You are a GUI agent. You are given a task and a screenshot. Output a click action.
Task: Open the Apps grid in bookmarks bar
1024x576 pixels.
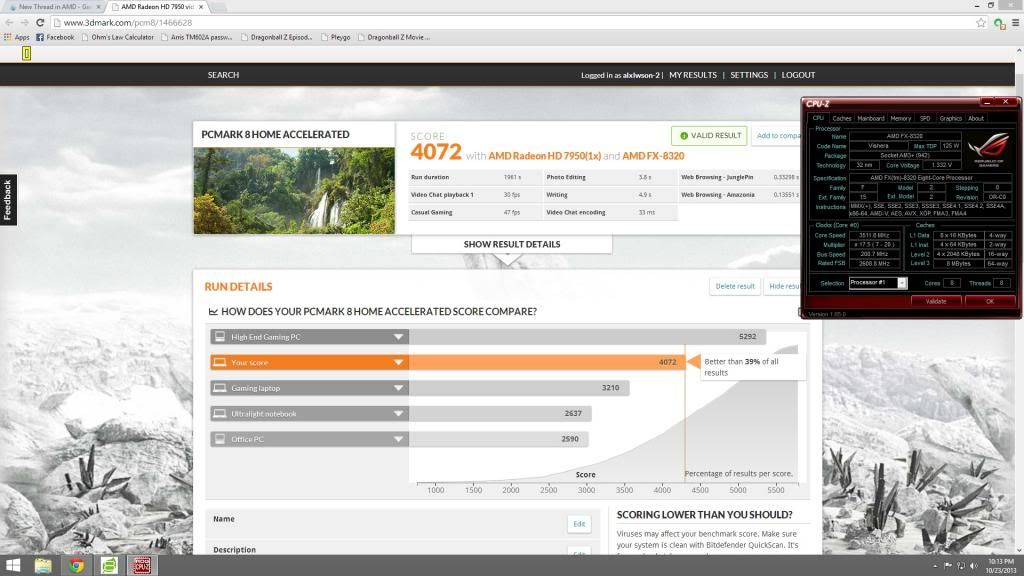(x=17, y=37)
